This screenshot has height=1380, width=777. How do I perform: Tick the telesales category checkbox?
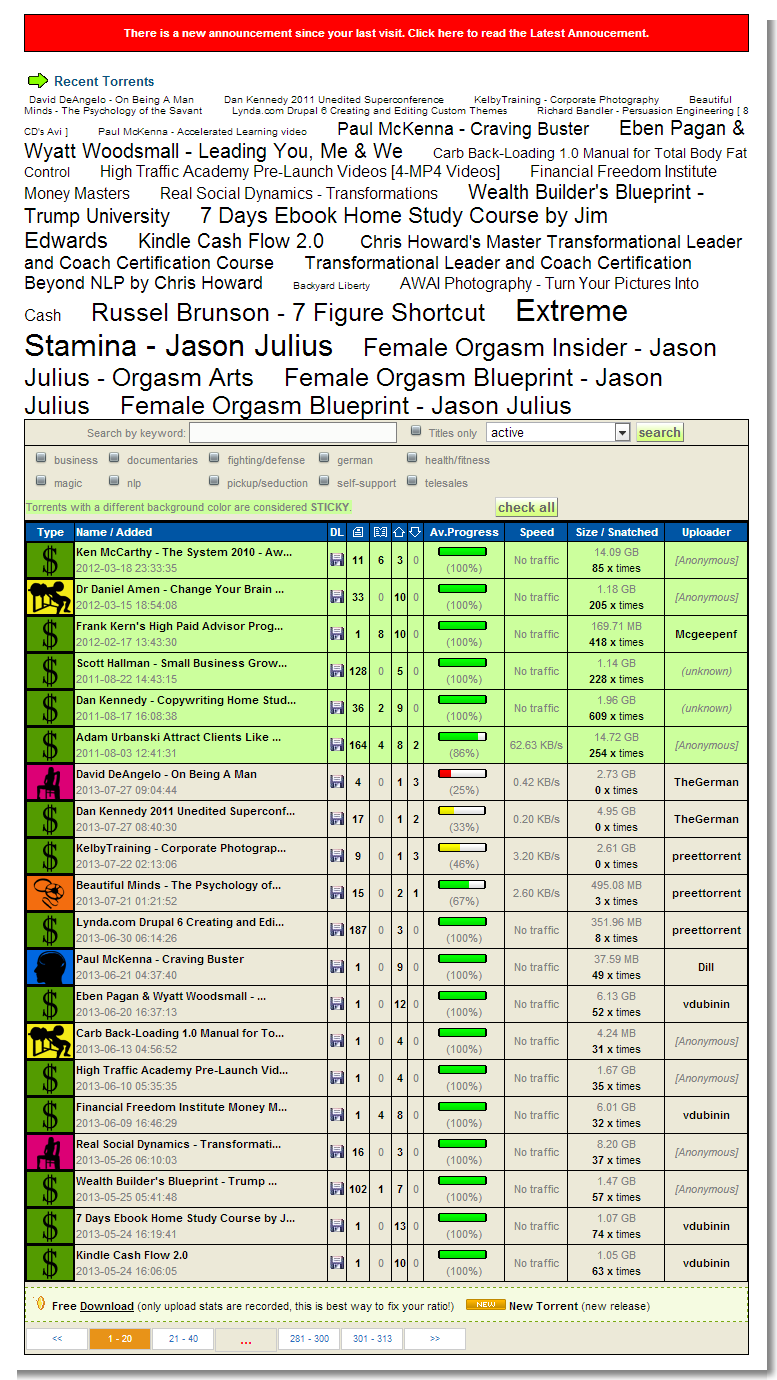[x=413, y=481]
